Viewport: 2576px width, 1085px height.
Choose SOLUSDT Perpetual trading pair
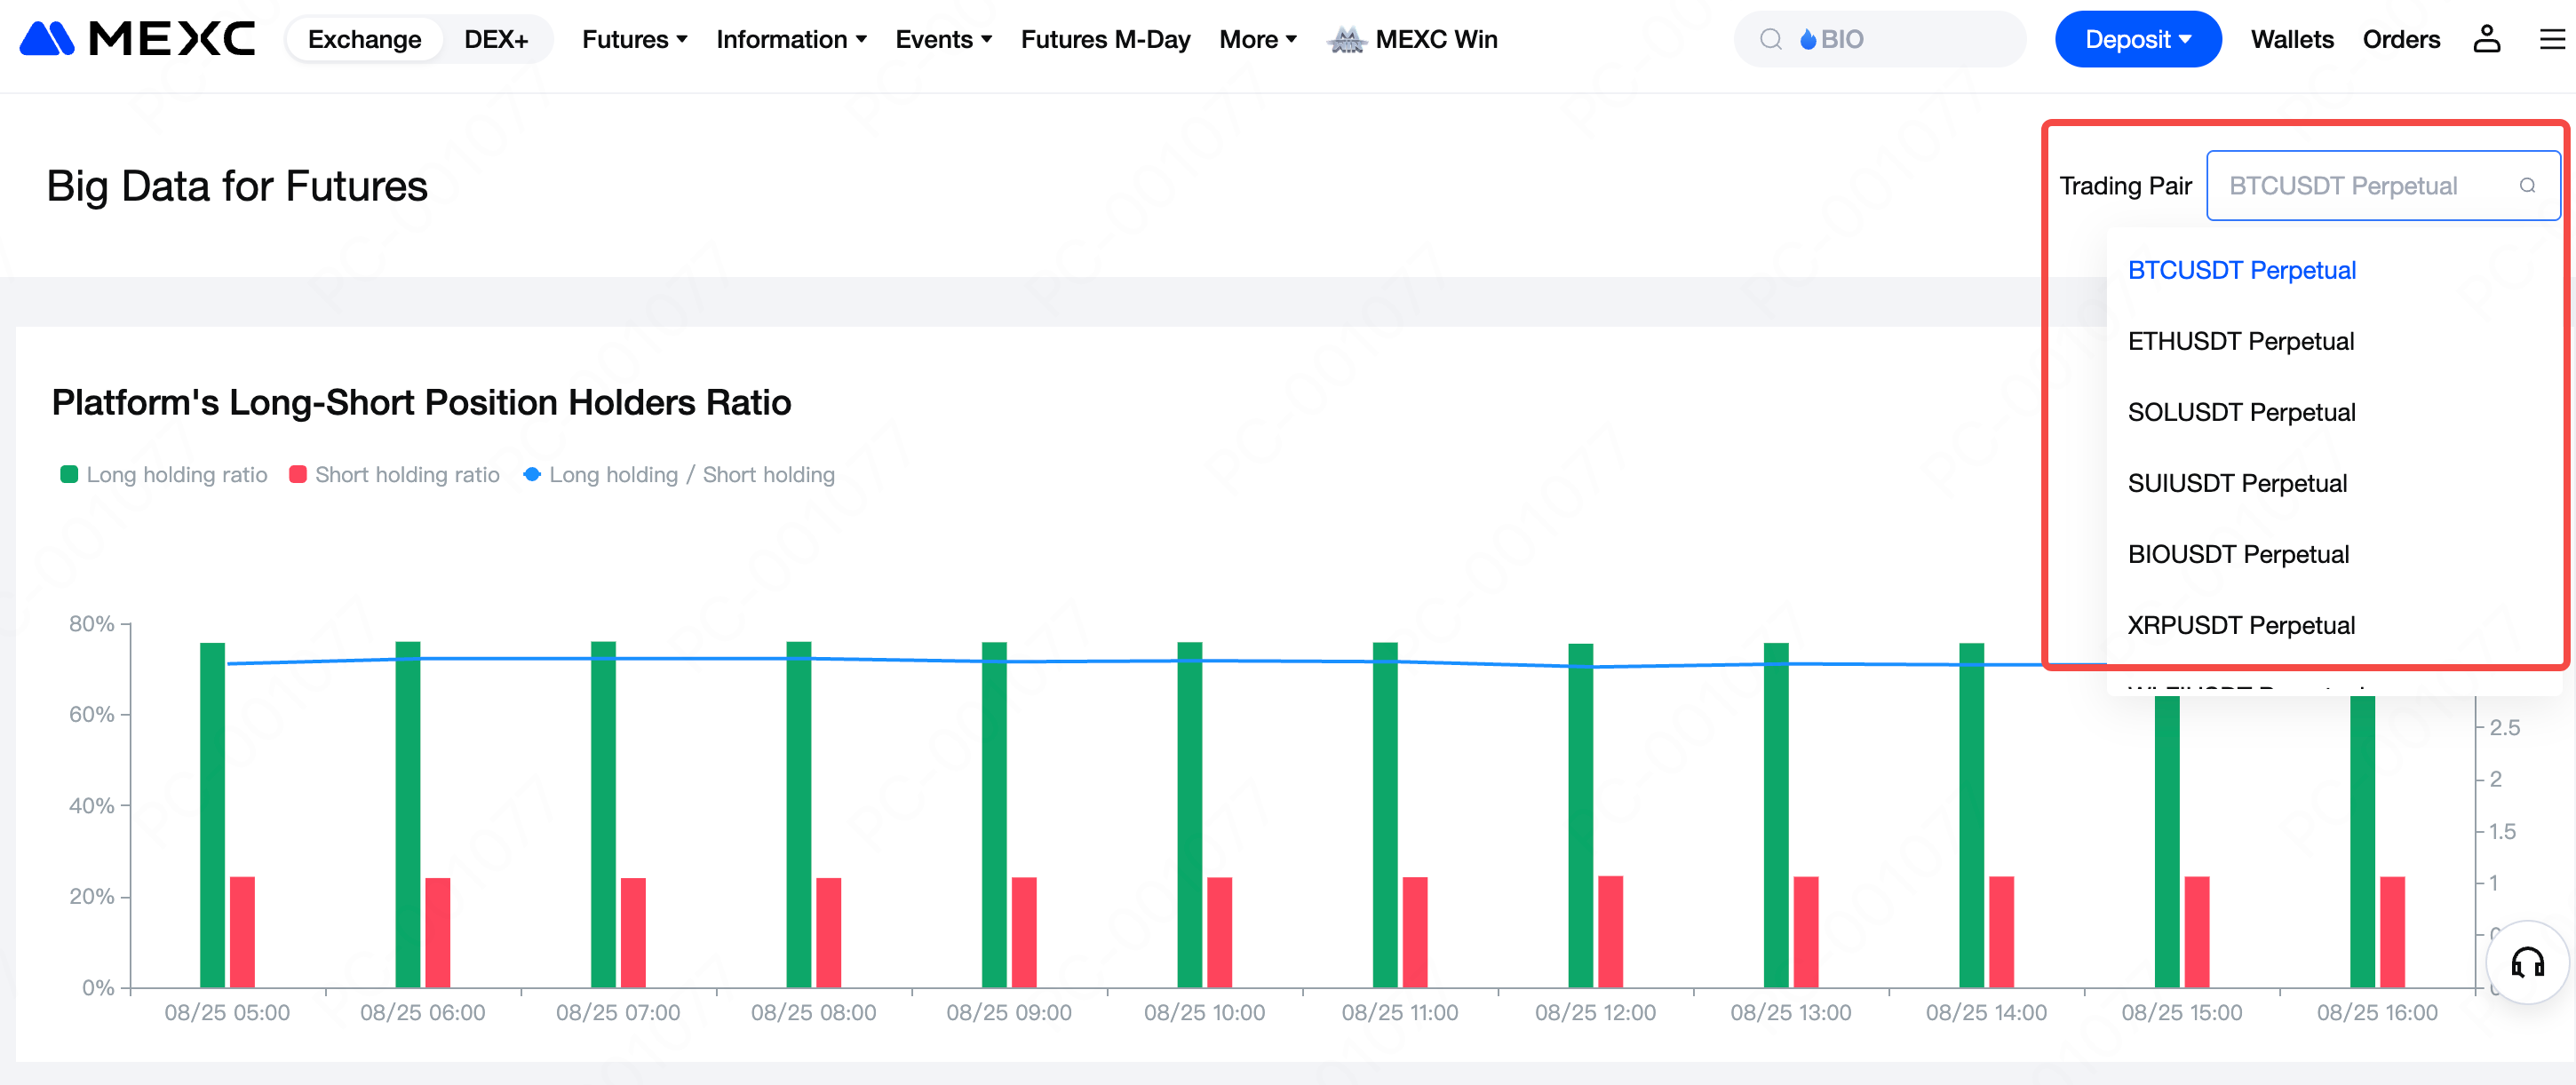[x=2241, y=412]
